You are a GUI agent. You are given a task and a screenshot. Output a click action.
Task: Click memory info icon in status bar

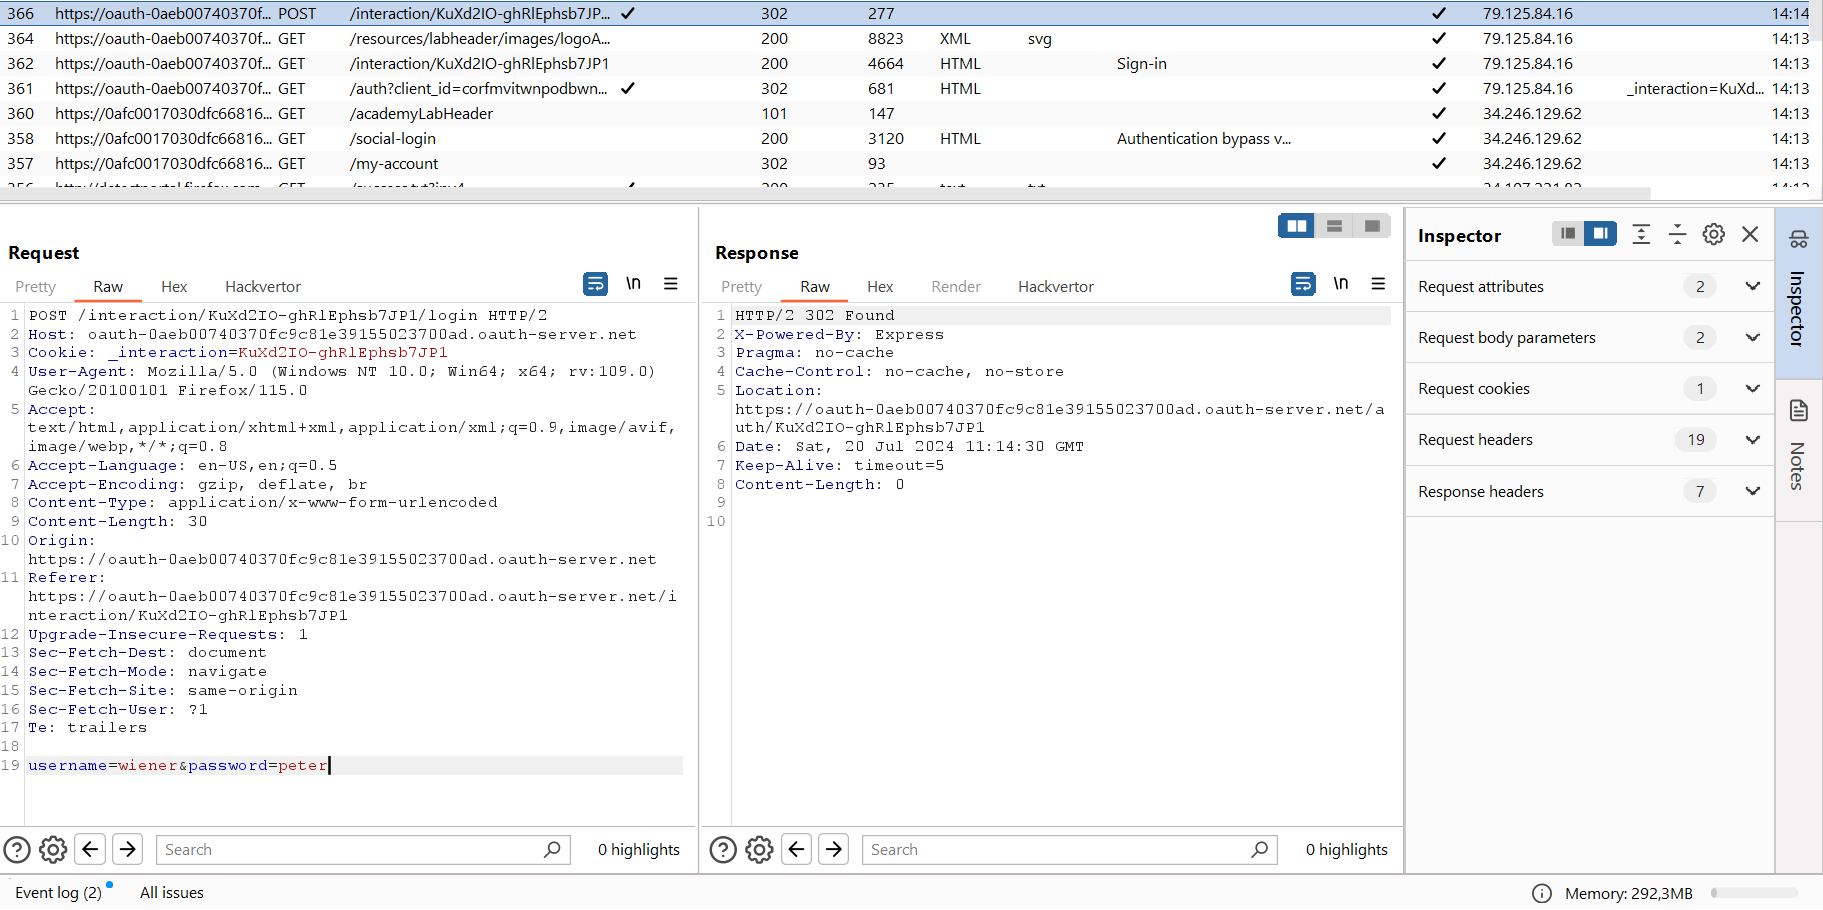click(x=1542, y=893)
